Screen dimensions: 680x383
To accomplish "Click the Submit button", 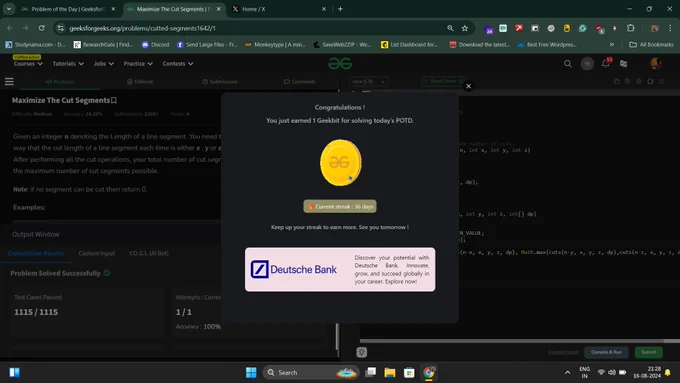I will (x=649, y=352).
